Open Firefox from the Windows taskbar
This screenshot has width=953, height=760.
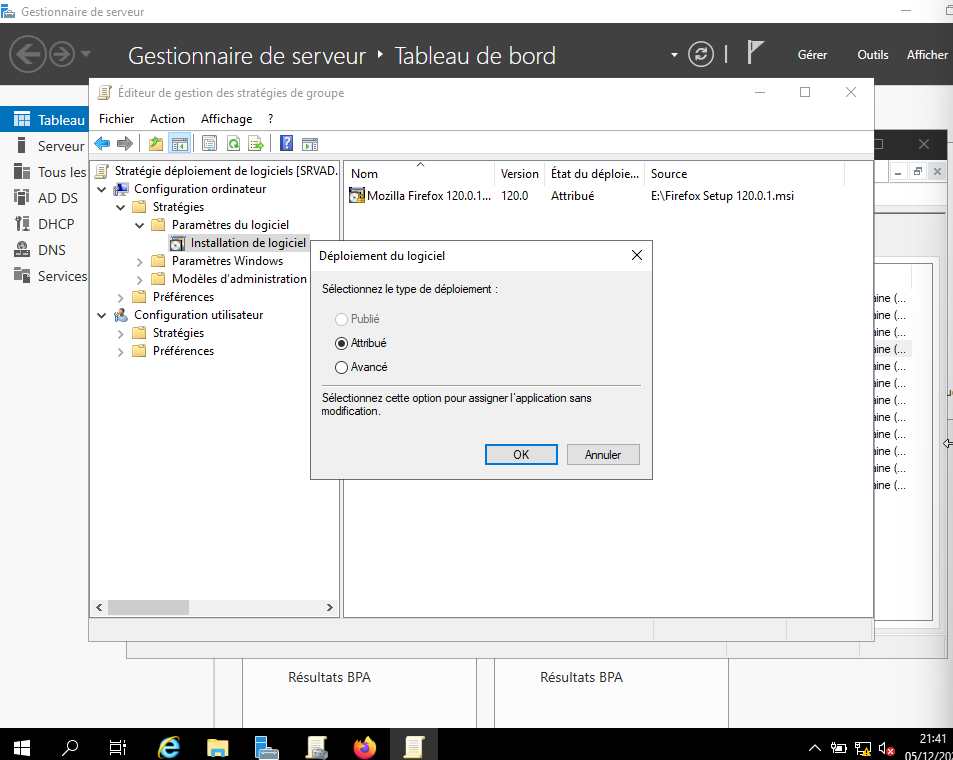[x=364, y=746]
